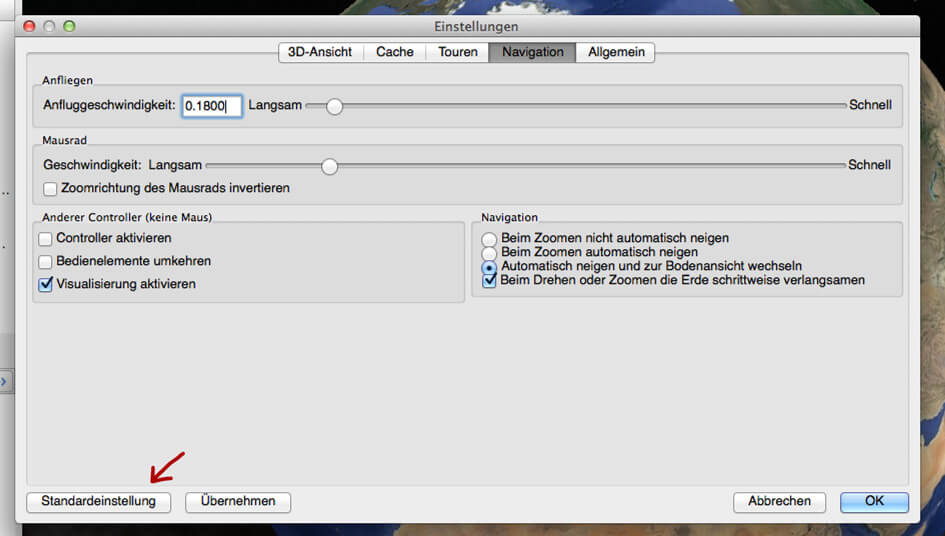The width and height of the screenshot is (945, 536).
Task: Minimize the Einstellungen window with the yellow button
Action: click(x=49, y=26)
